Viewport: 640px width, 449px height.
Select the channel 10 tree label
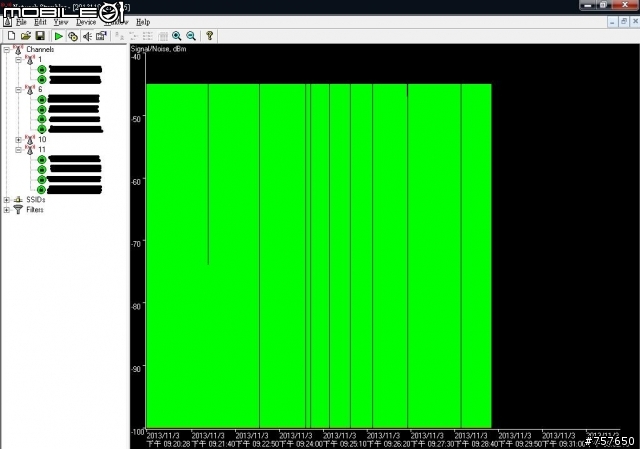point(42,140)
